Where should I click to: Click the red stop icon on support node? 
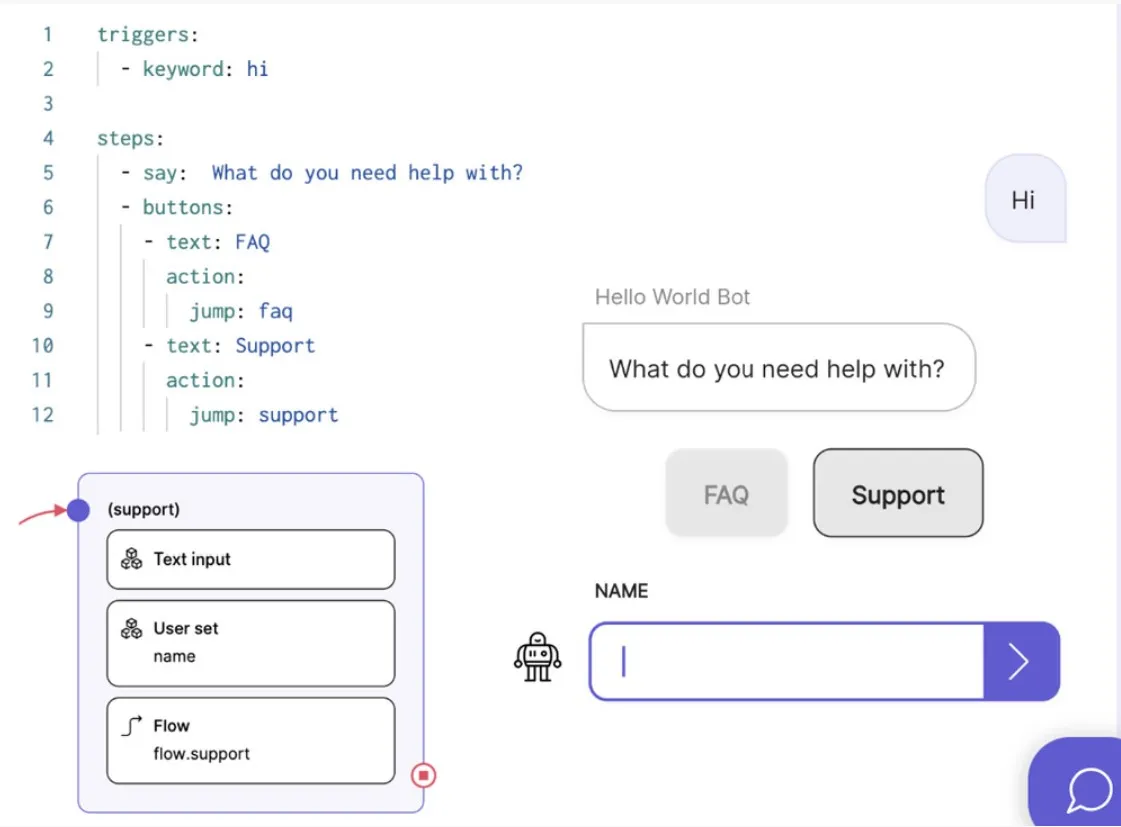(x=424, y=775)
